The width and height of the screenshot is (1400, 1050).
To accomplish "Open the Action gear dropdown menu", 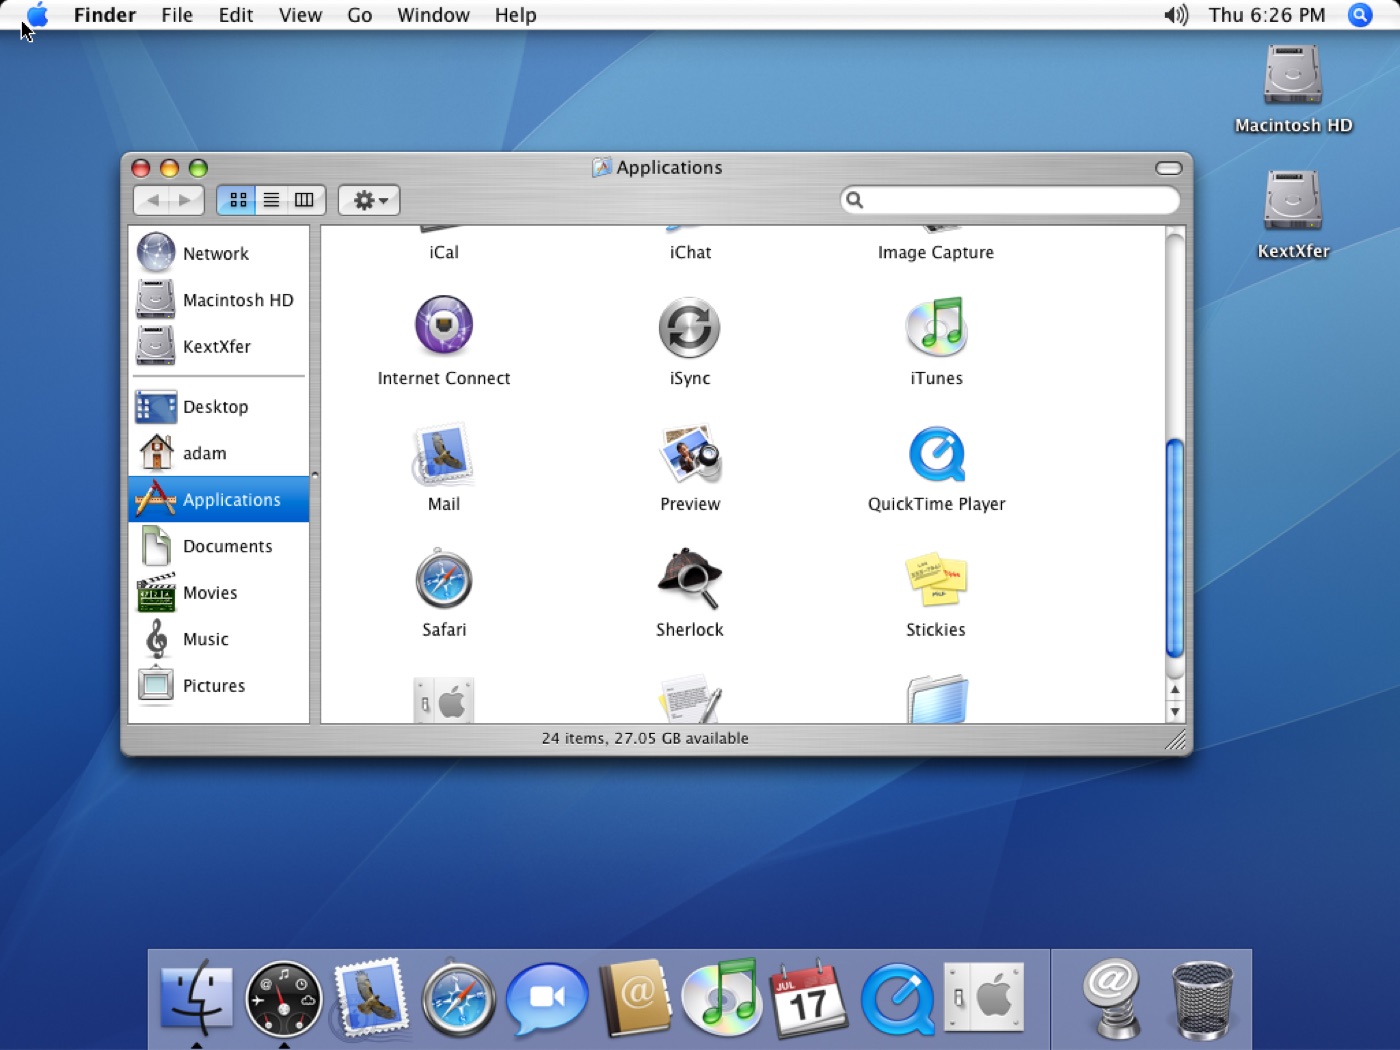I will [x=369, y=200].
